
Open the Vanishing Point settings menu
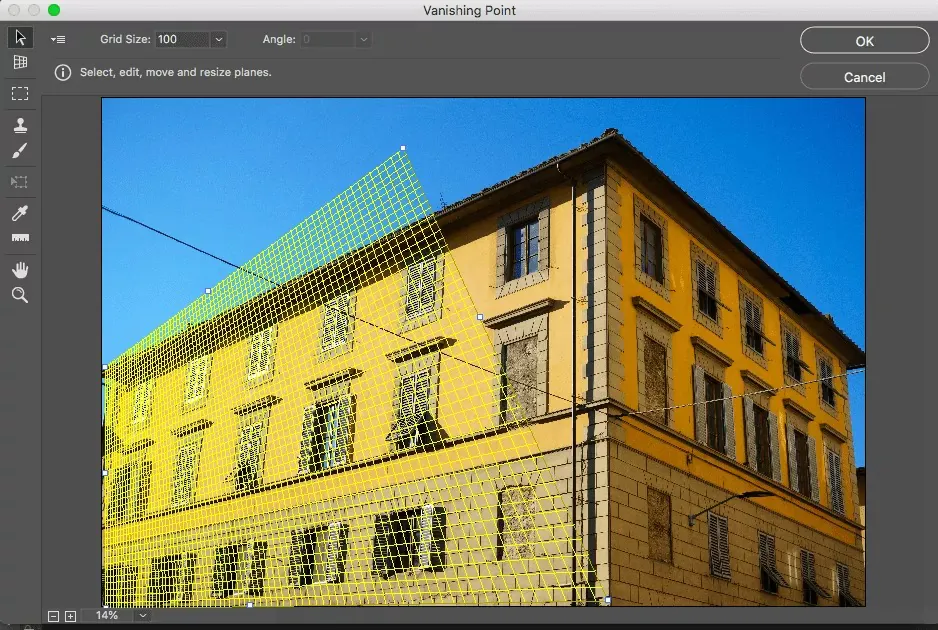tap(58, 39)
